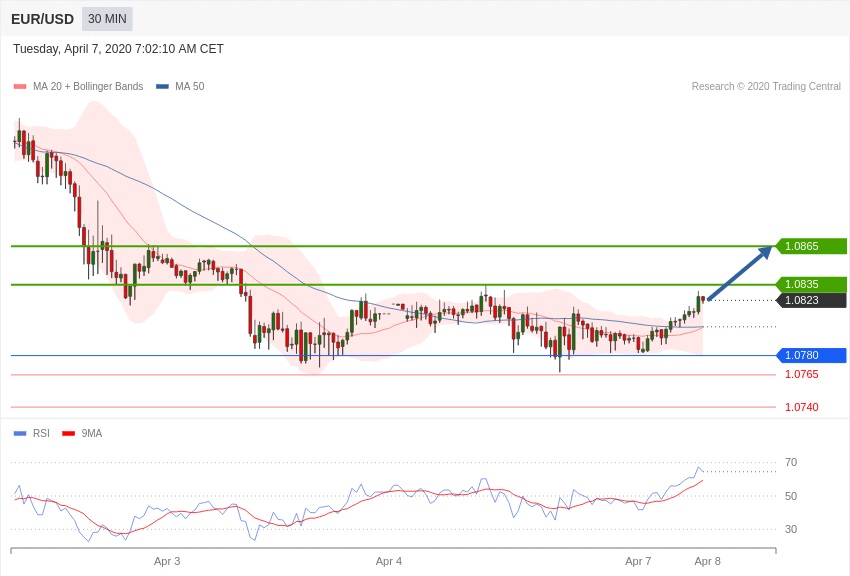Click the 'Apr 3' date axis label
This screenshot has height=576, width=850.
(167, 561)
